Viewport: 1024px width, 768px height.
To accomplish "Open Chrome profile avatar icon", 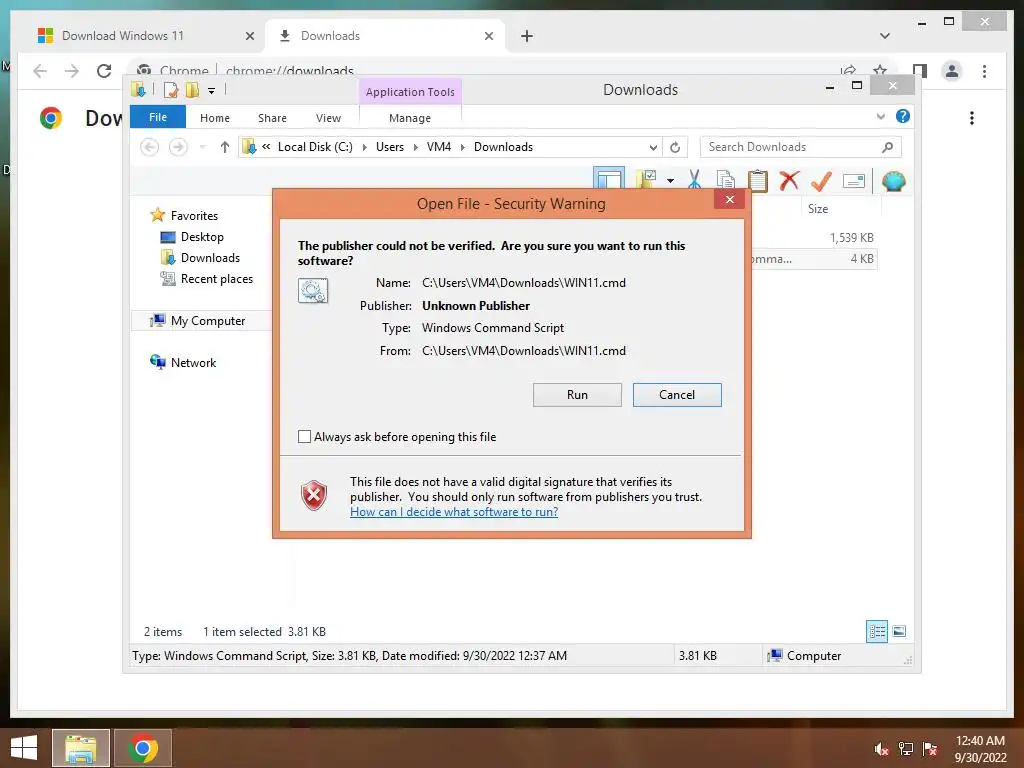I will [952, 71].
